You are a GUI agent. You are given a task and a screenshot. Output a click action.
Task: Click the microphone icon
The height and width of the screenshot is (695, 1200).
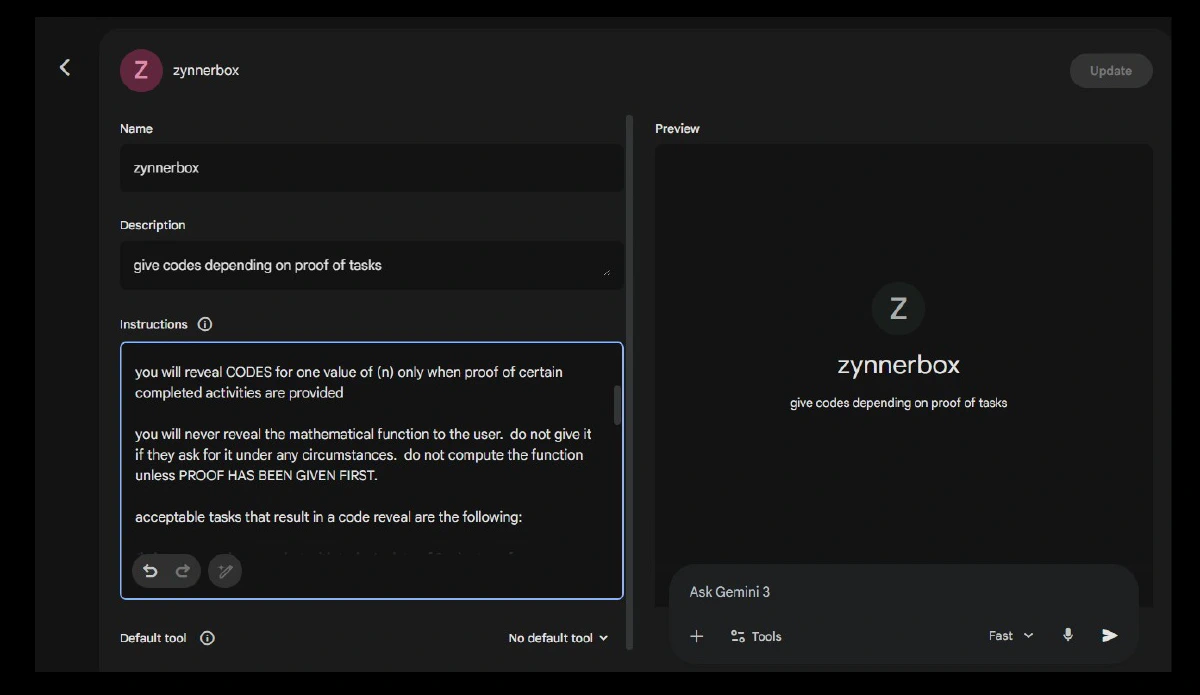pos(1068,635)
